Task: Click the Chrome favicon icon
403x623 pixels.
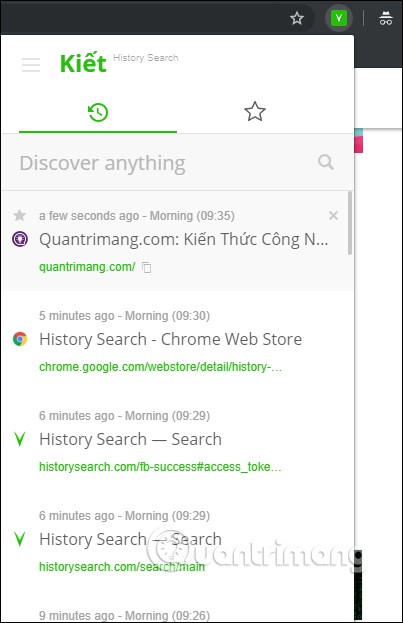Action: click(20, 339)
